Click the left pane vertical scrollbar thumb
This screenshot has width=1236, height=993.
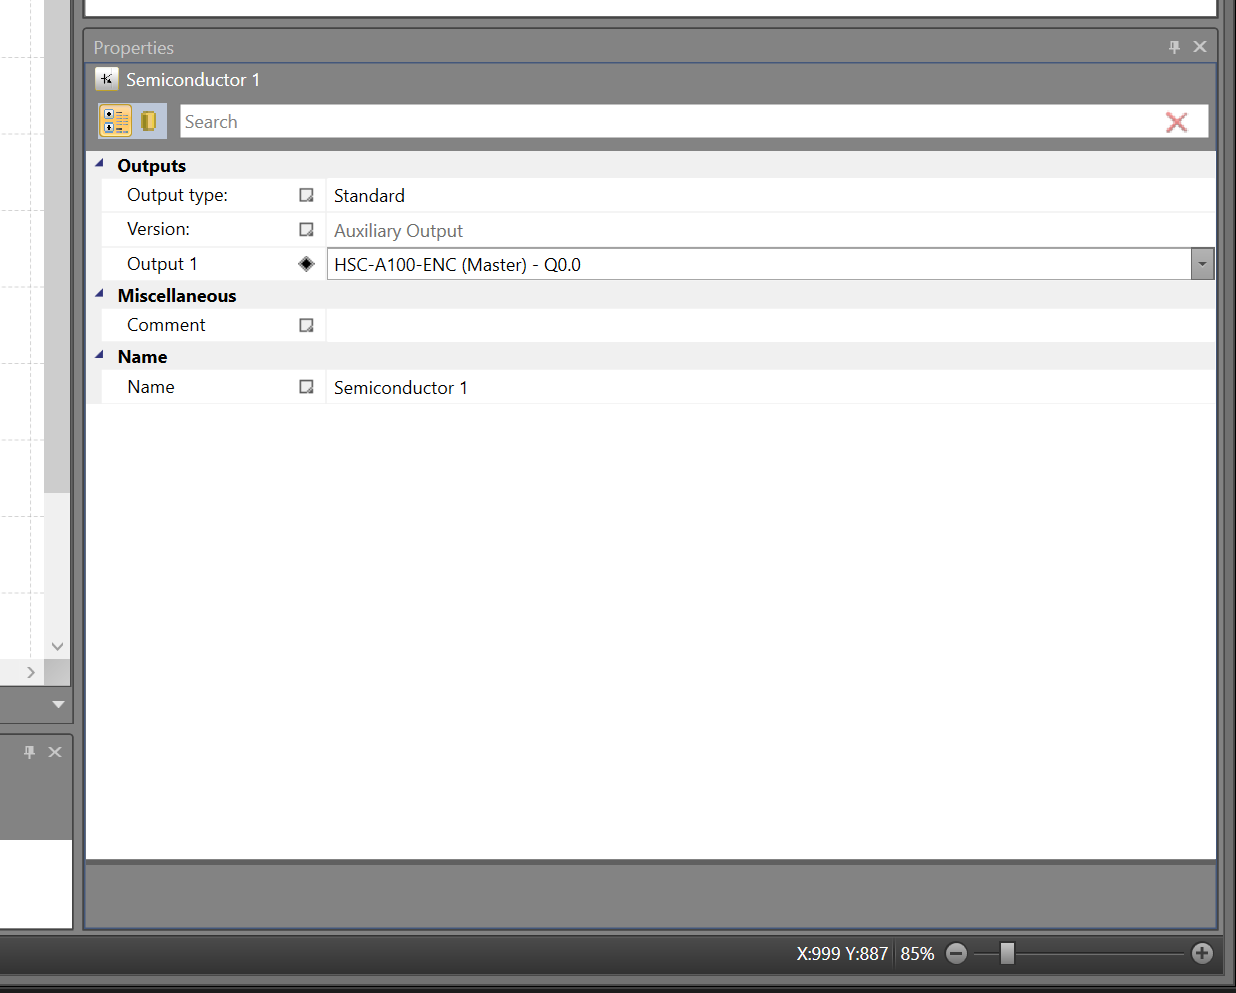point(57,246)
